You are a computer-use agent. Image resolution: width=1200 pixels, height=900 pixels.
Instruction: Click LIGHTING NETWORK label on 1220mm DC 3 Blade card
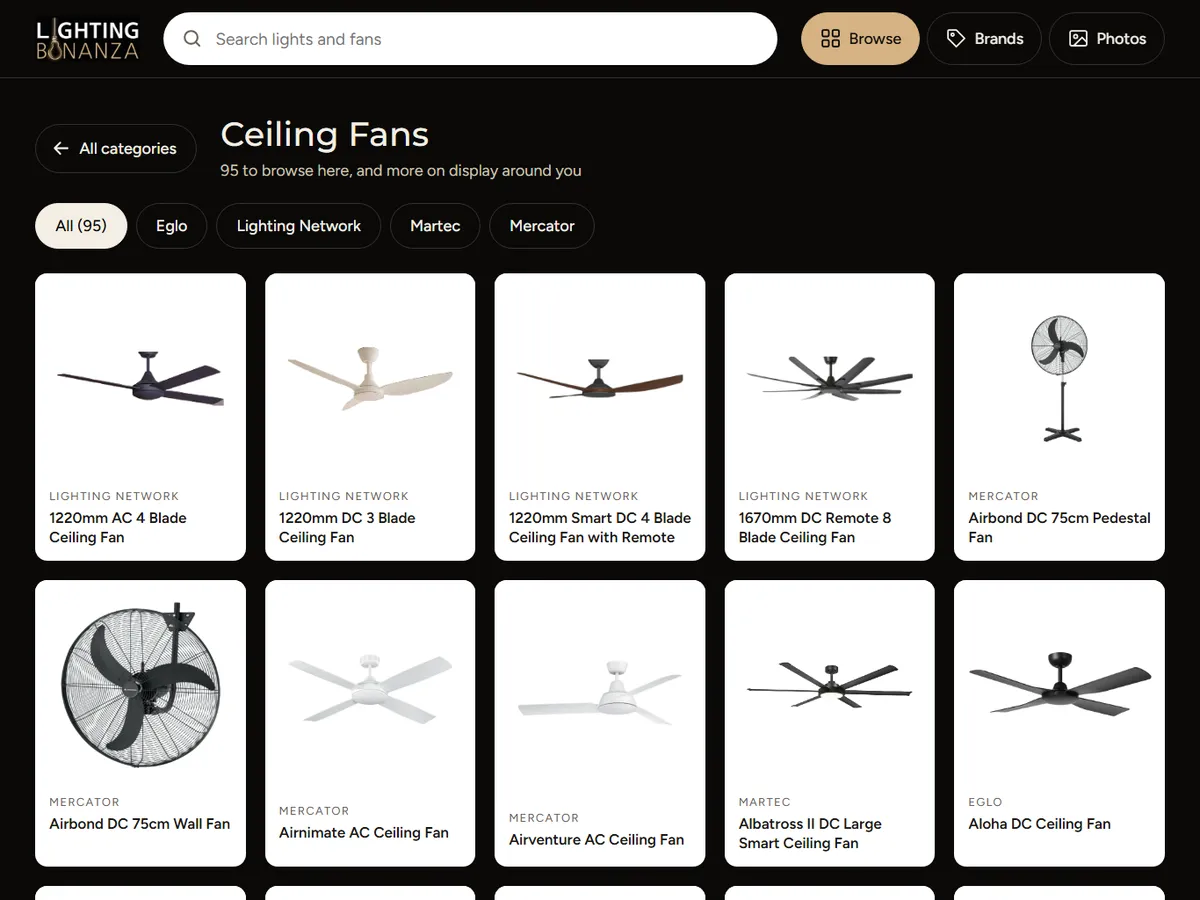[344, 496]
